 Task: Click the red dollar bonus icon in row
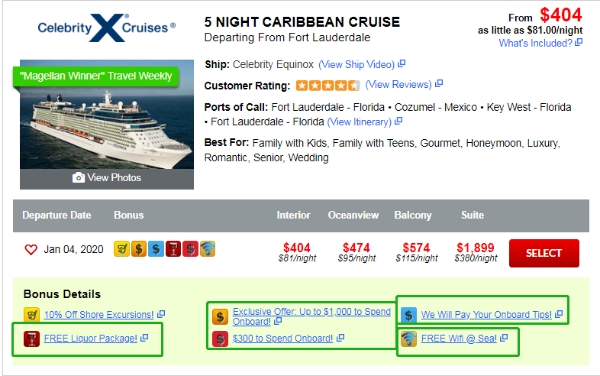190,249
